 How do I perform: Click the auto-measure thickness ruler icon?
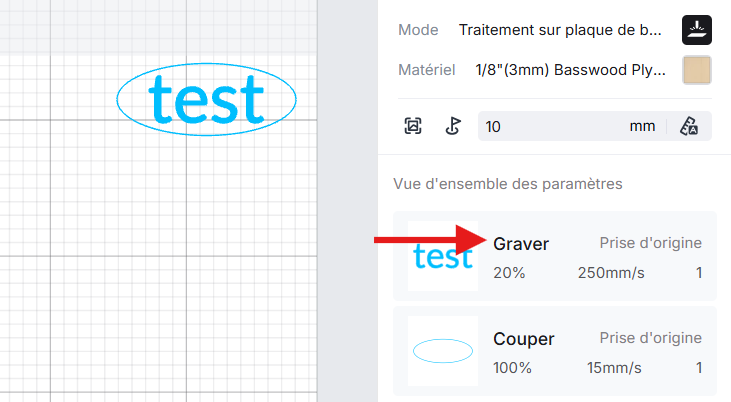[x=688, y=126]
